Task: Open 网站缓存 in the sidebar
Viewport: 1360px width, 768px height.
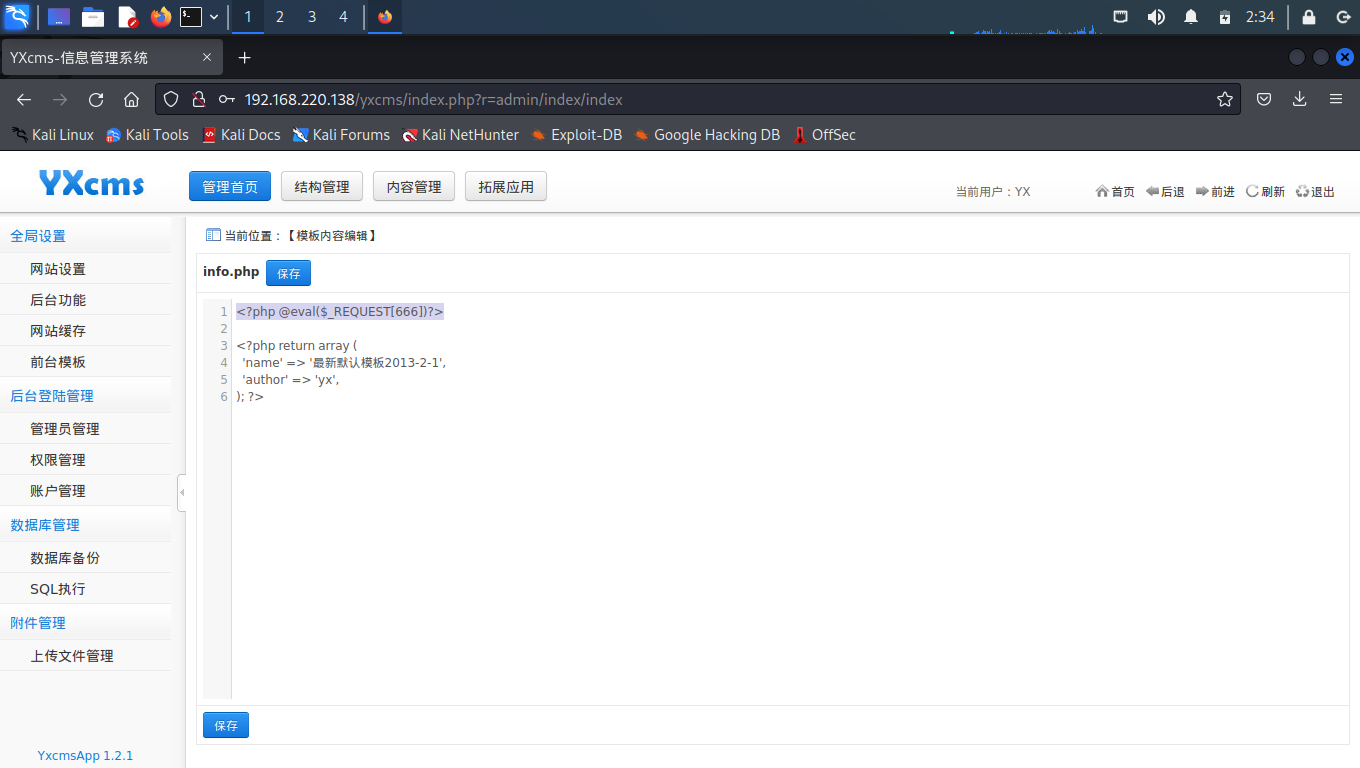Action: click(x=85, y=331)
